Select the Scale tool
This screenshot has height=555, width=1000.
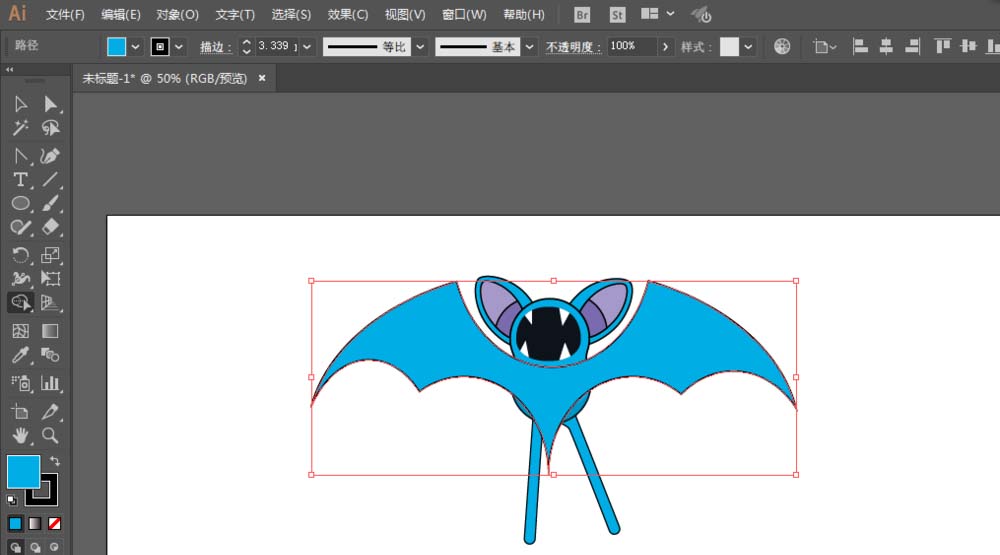tap(50, 255)
